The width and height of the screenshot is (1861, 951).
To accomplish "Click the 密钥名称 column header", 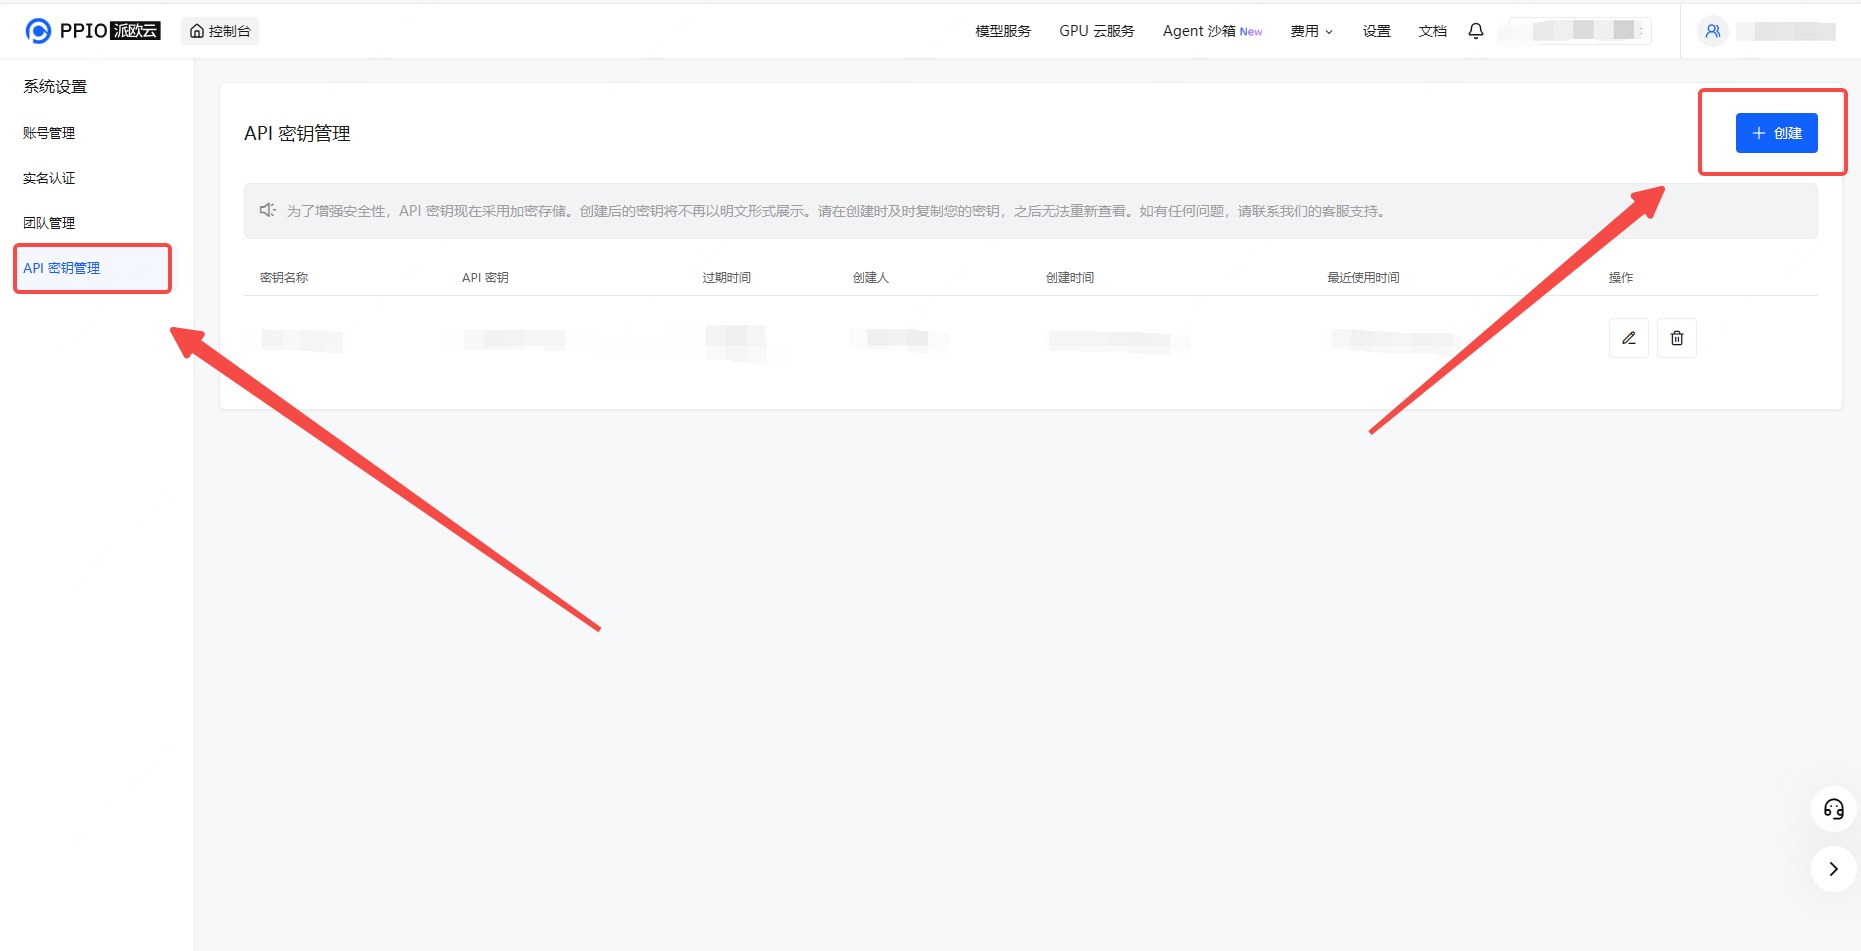I will (284, 278).
